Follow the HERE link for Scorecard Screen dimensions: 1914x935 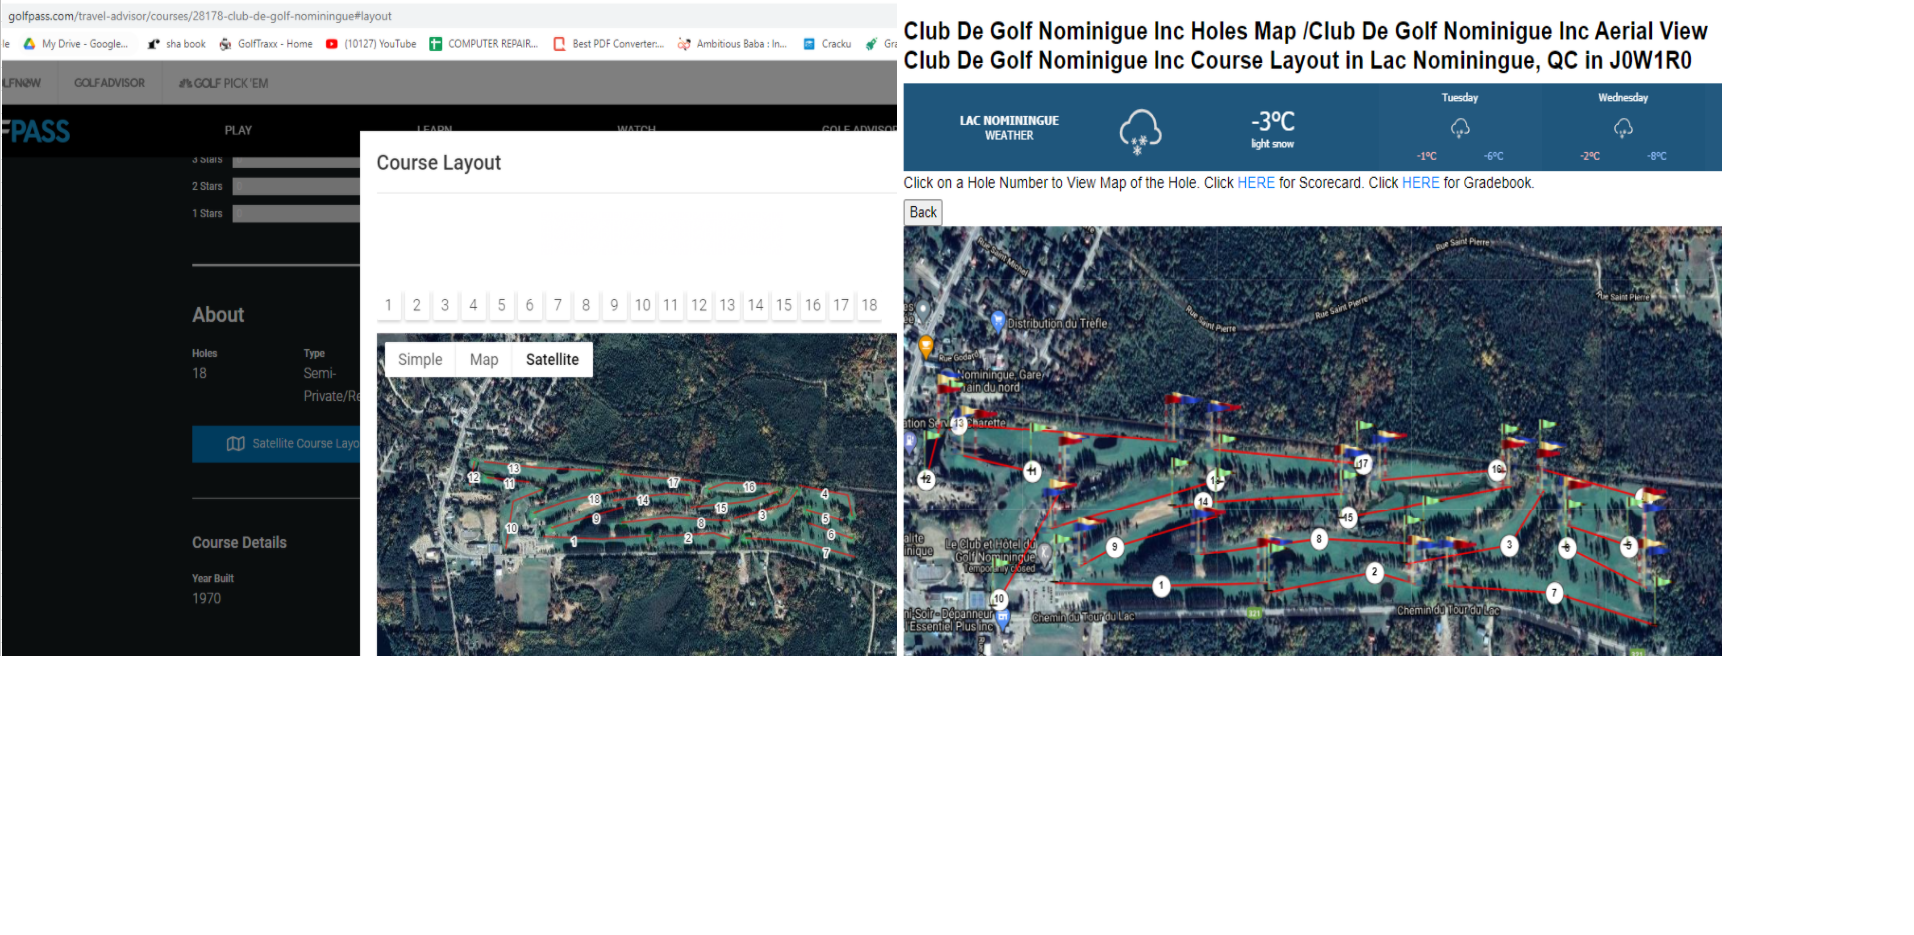(x=1256, y=183)
